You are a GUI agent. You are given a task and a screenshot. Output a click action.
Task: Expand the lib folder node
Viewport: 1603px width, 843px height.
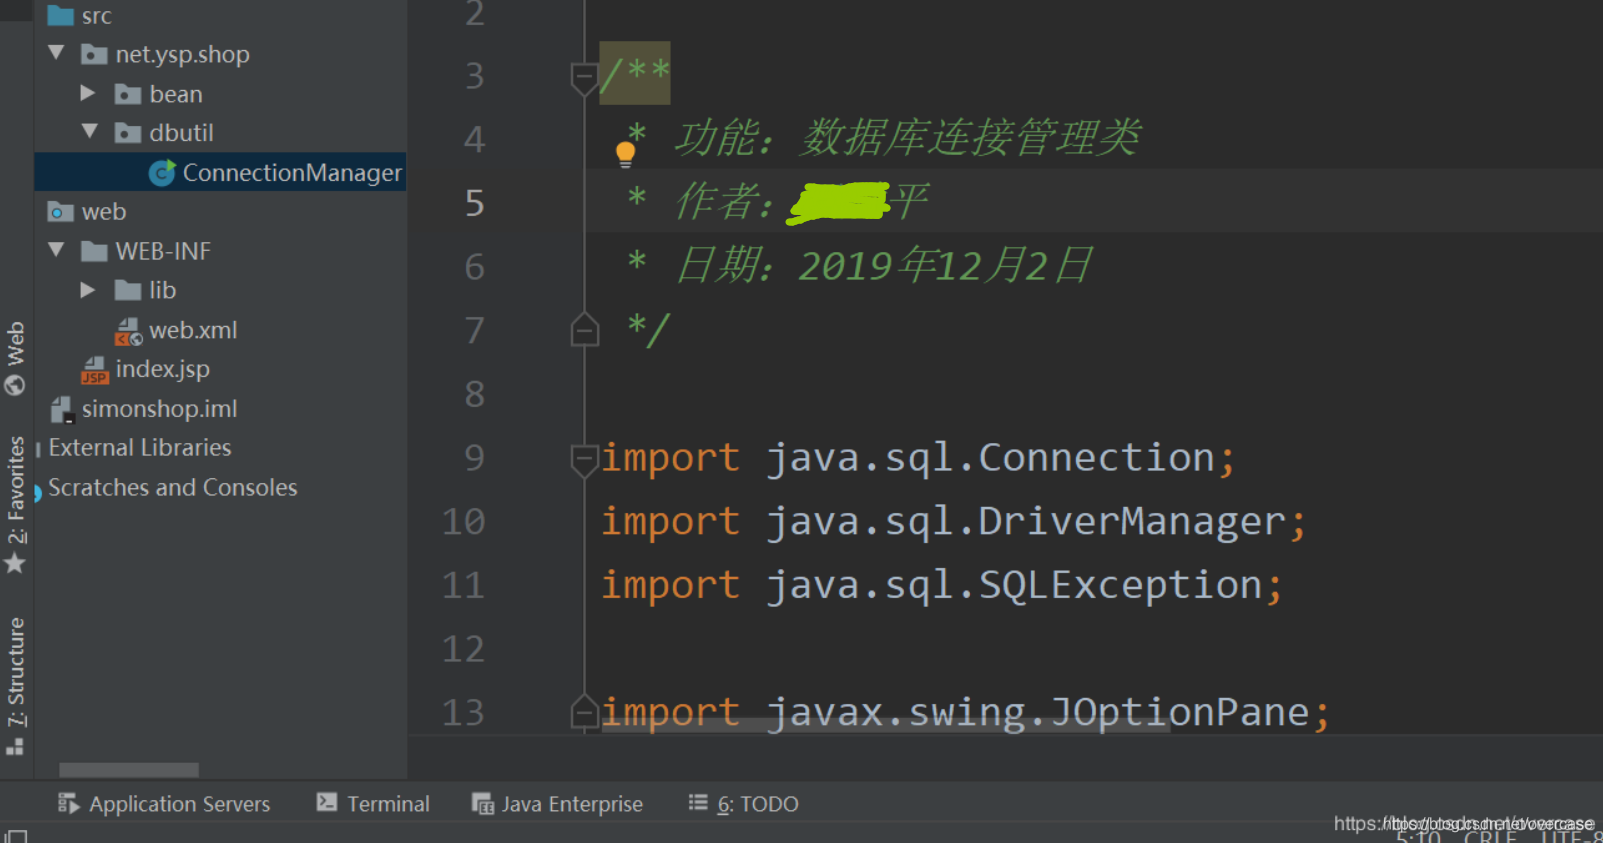tap(88, 290)
